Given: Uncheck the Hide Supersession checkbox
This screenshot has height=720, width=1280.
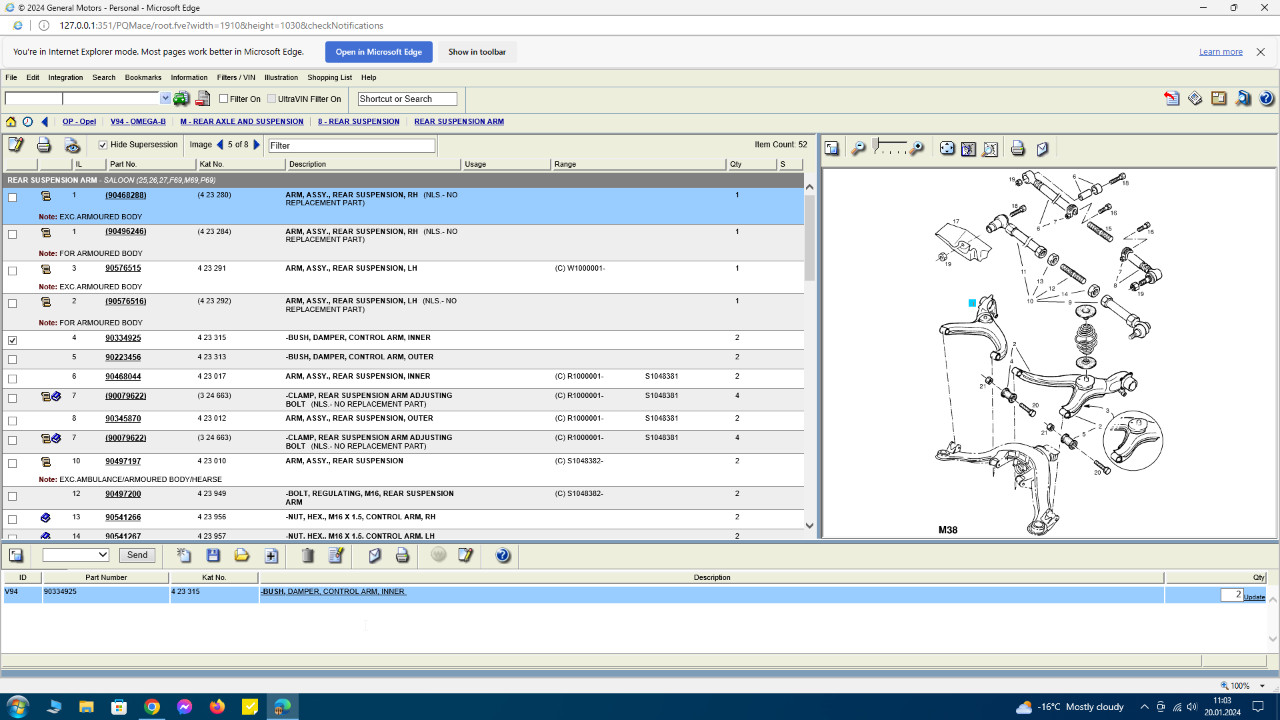Looking at the screenshot, I should pos(102,145).
